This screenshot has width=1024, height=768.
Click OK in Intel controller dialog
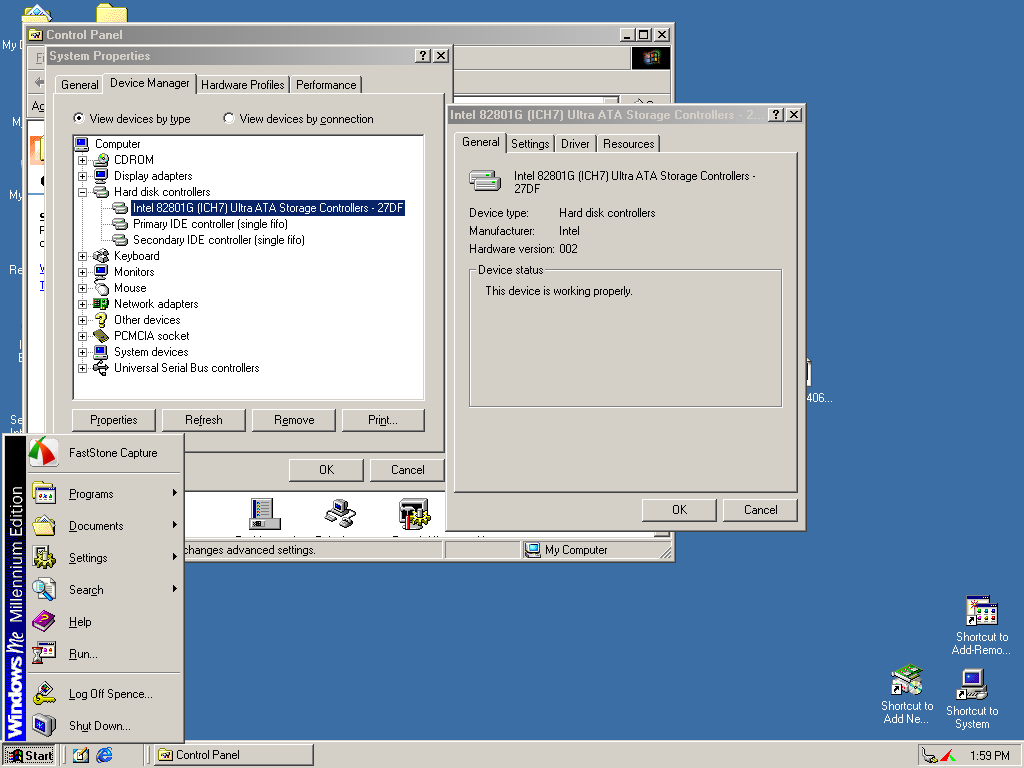click(679, 510)
